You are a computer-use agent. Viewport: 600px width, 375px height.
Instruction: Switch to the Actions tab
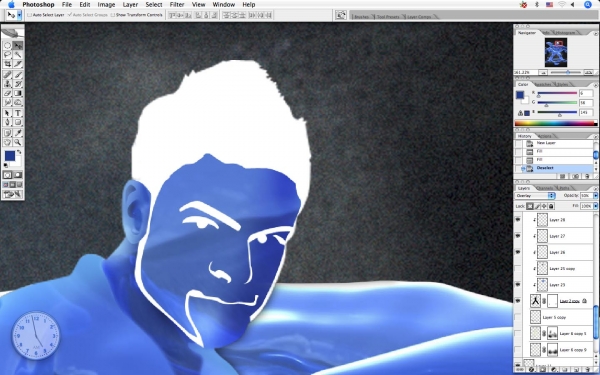(x=545, y=136)
